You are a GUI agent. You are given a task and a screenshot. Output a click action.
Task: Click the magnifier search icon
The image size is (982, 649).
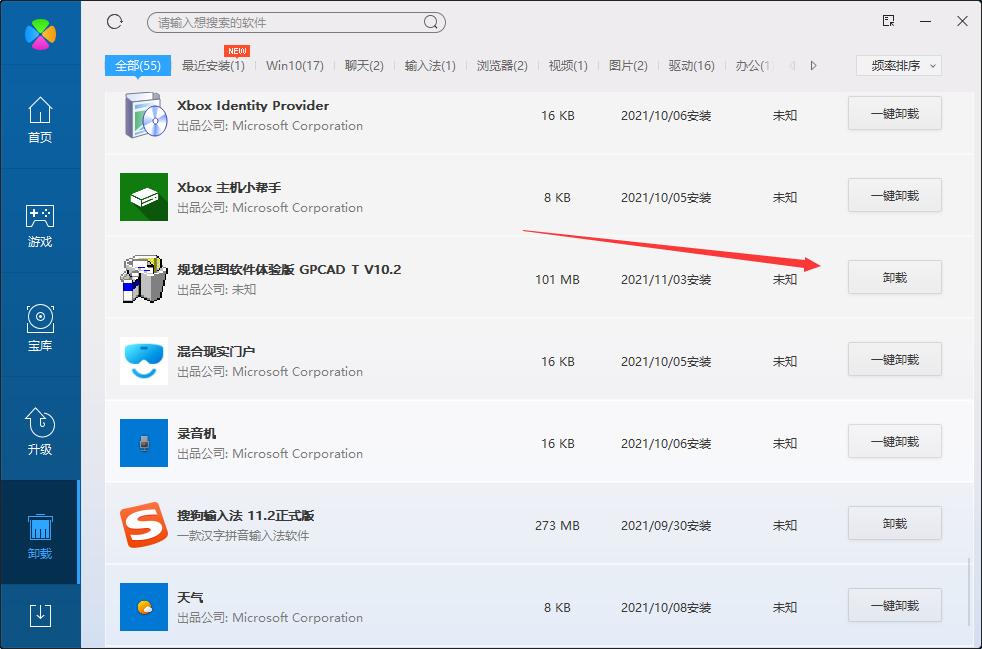click(430, 23)
